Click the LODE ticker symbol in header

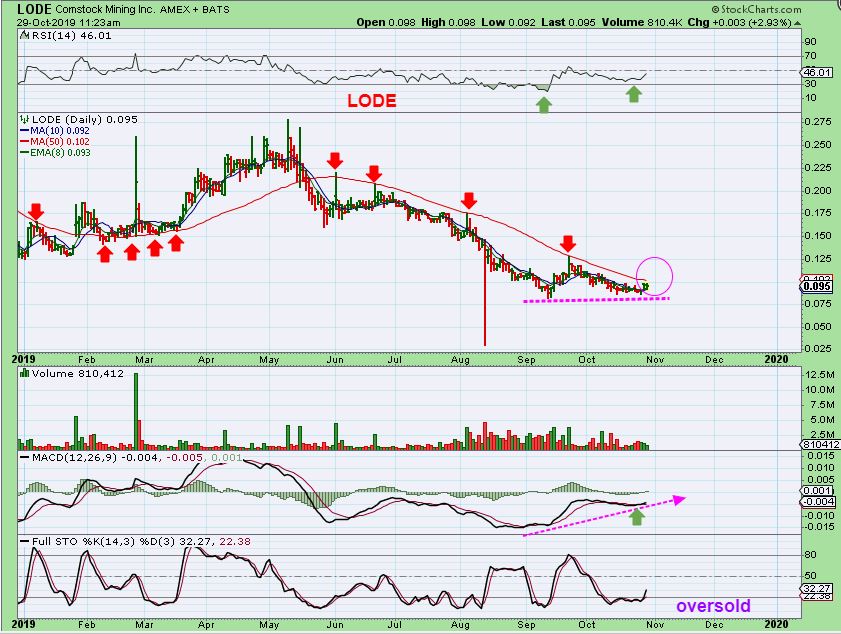click(x=34, y=9)
